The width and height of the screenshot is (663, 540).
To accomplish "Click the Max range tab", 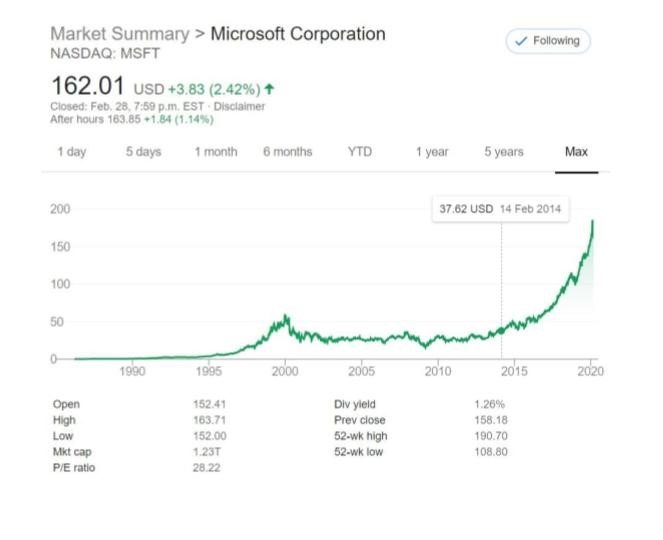I will (576, 152).
